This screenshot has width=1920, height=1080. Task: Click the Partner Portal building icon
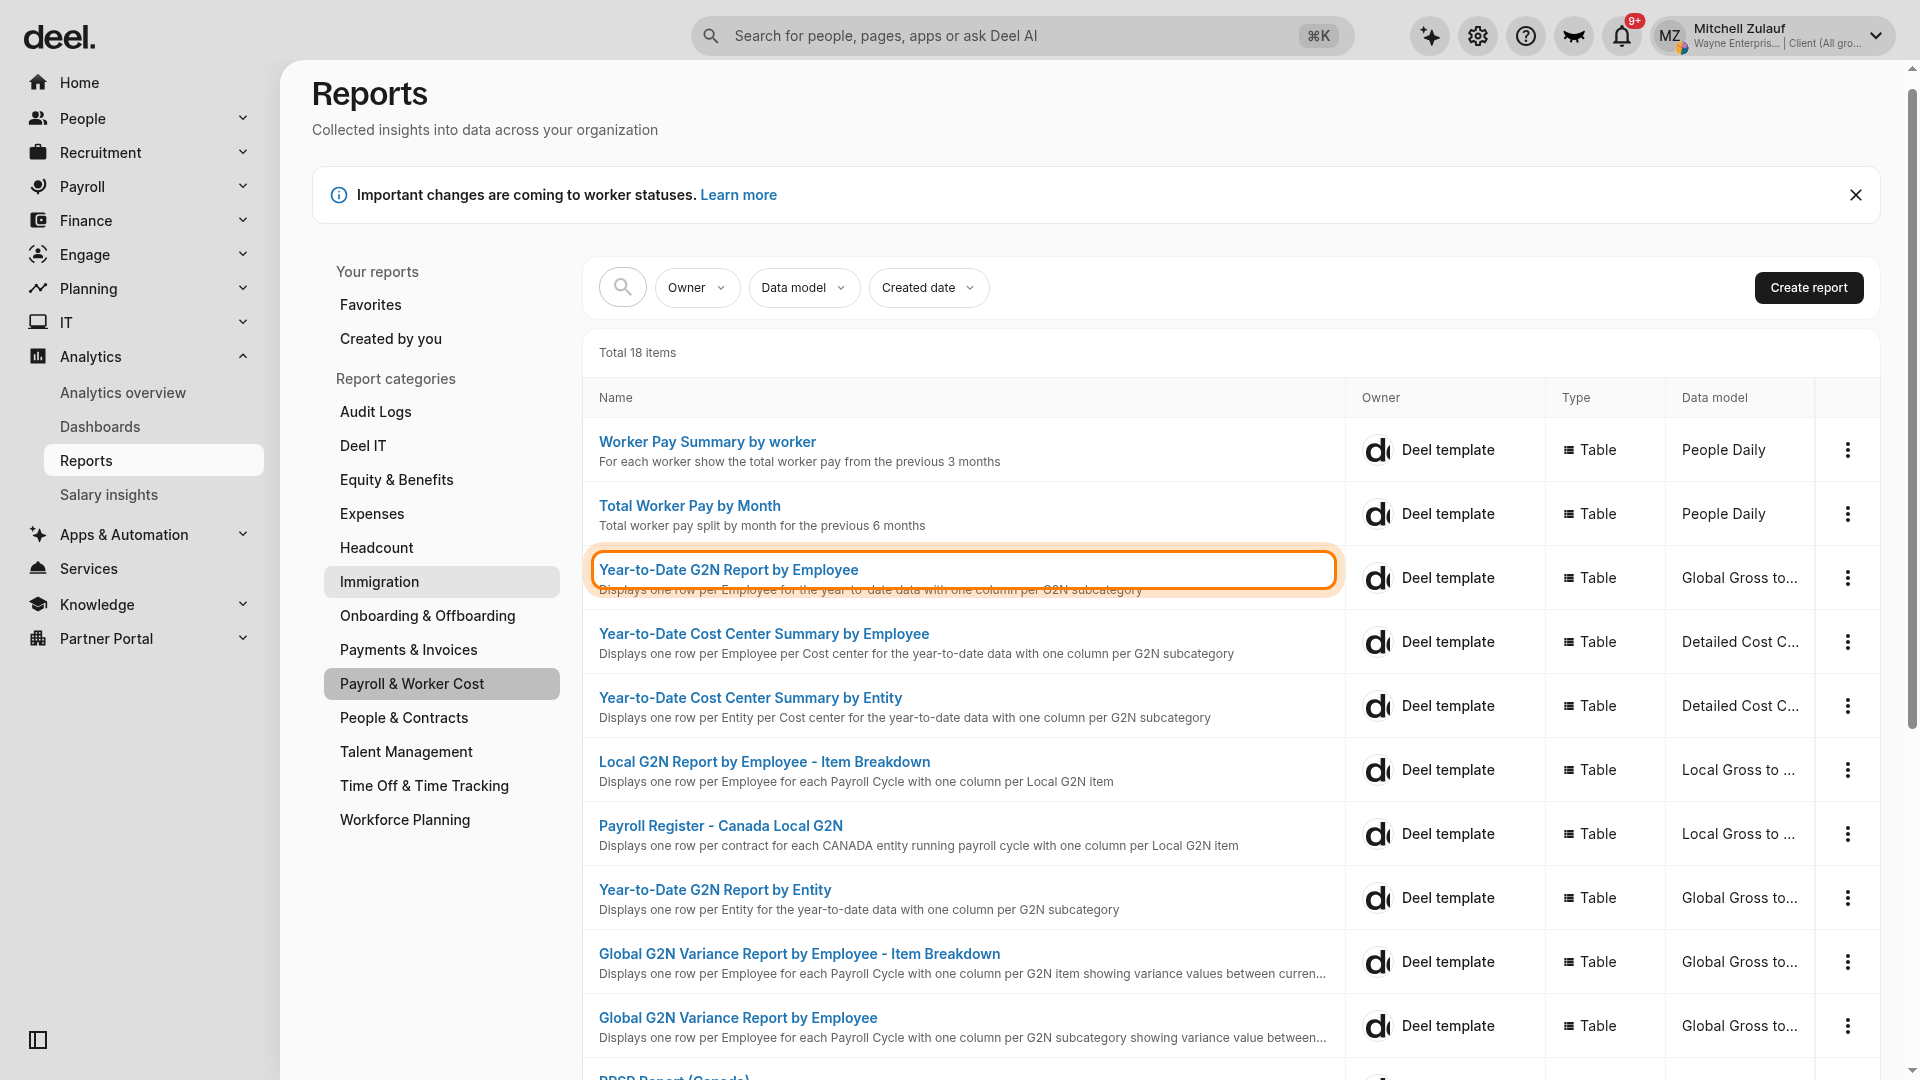pyautogui.click(x=38, y=639)
